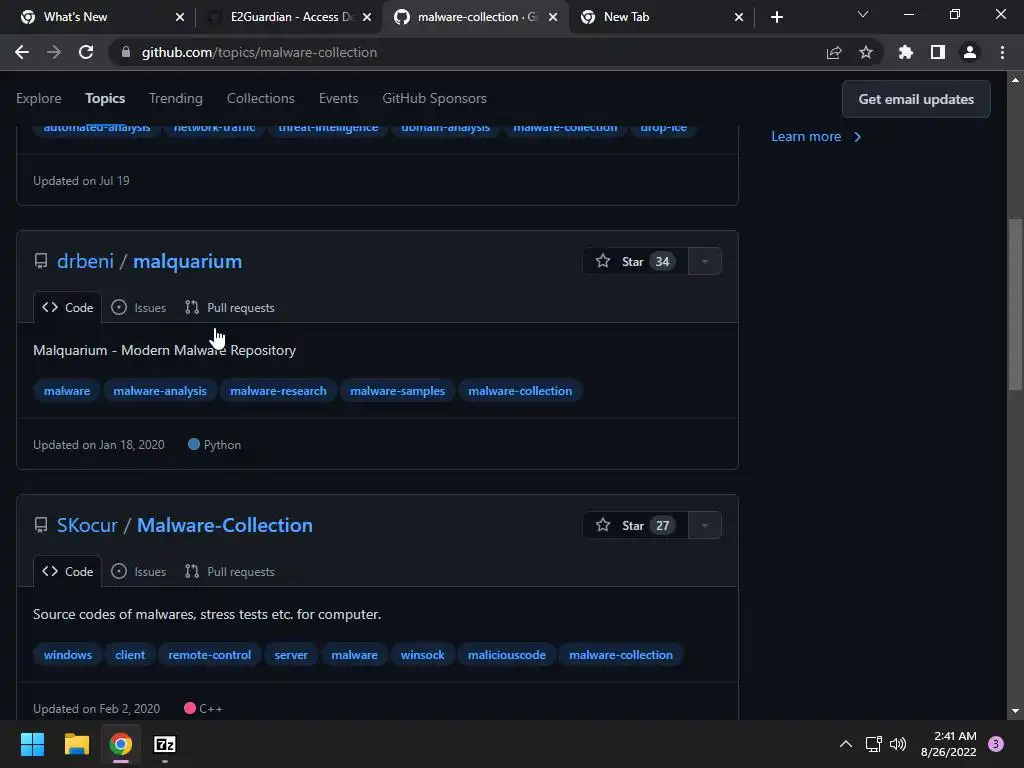Open Chrome profile avatar icon
The width and height of the screenshot is (1024, 768).
pyautogui.click(x=970, y=52)
